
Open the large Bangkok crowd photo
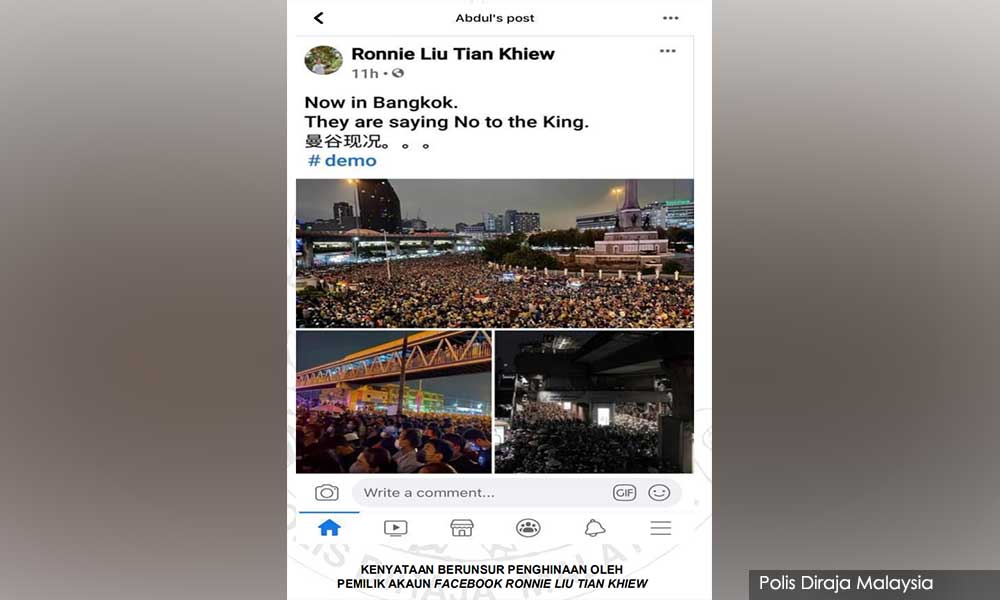point(494,253)
